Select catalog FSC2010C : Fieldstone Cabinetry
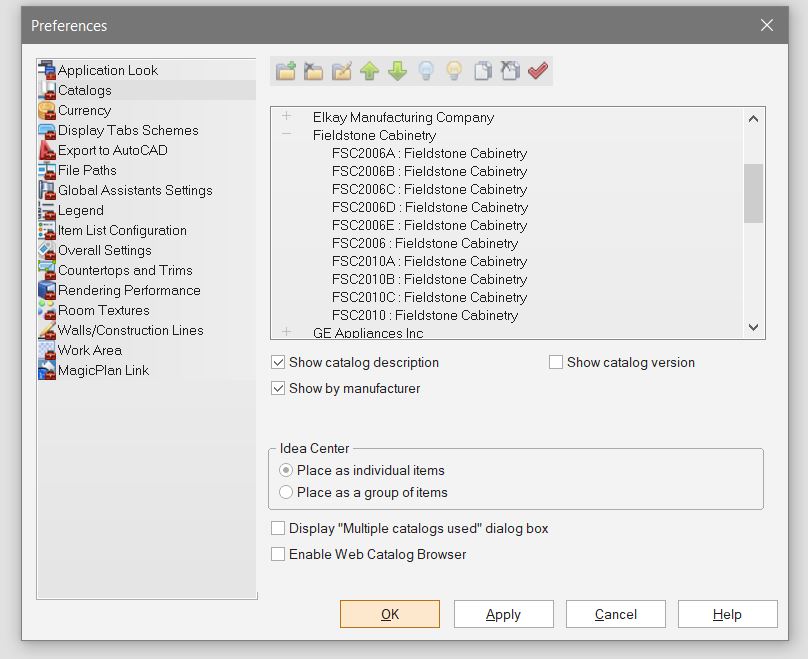 click(x=430, y=297)
